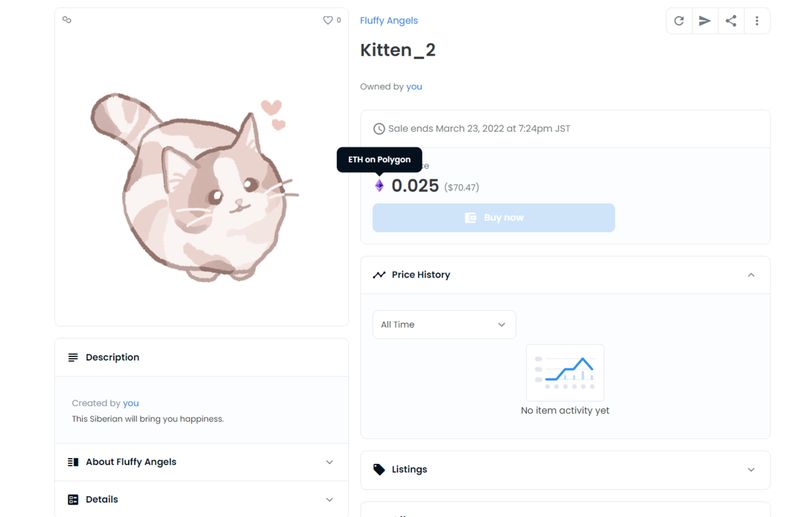The image size is (800, 517).
Task: Expand the Listings section
Action: tap(751, 469)
